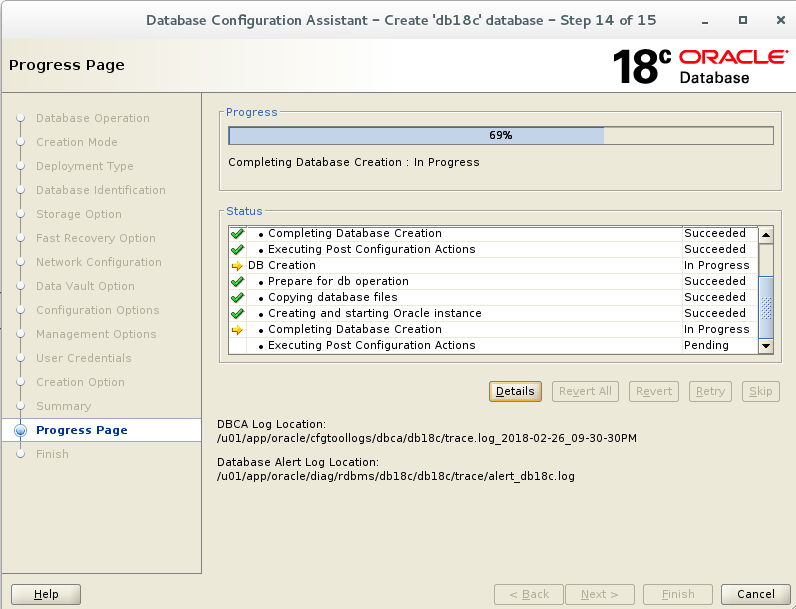Click the 69% progress bar
Image resolution: width=796 pixels, height=609 pixels.
501,136
